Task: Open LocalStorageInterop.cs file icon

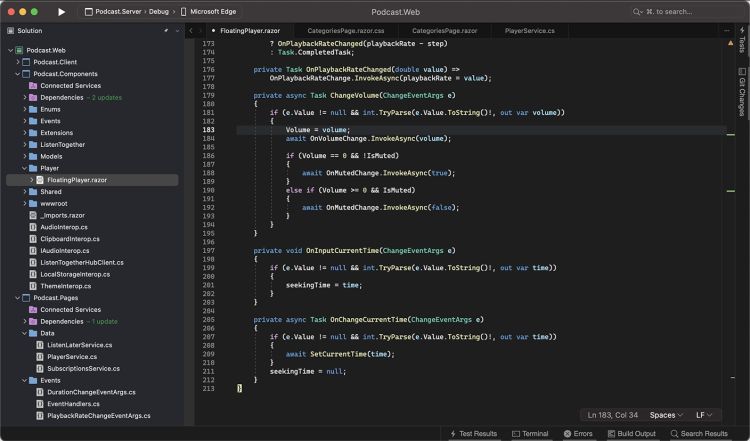Action: coord(33,274)
